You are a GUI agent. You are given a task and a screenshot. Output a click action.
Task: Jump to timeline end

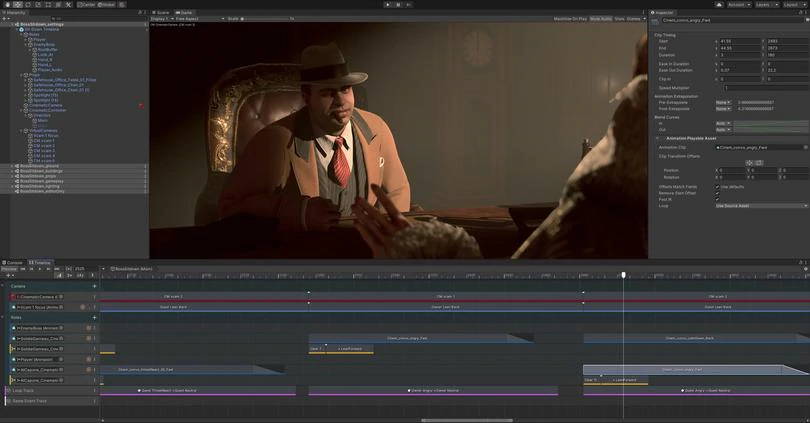pos(57,269)
